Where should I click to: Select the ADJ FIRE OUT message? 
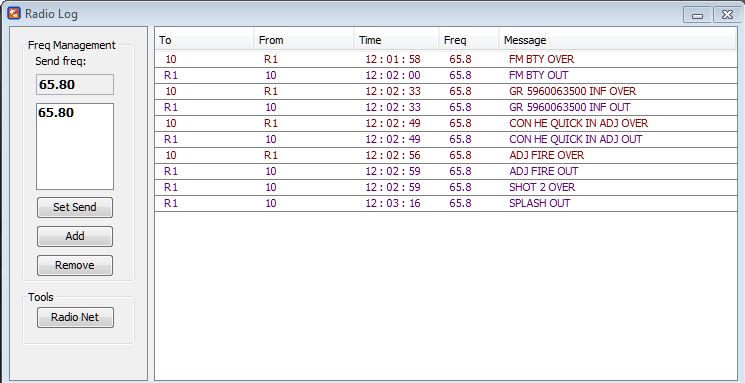(544, 171)
